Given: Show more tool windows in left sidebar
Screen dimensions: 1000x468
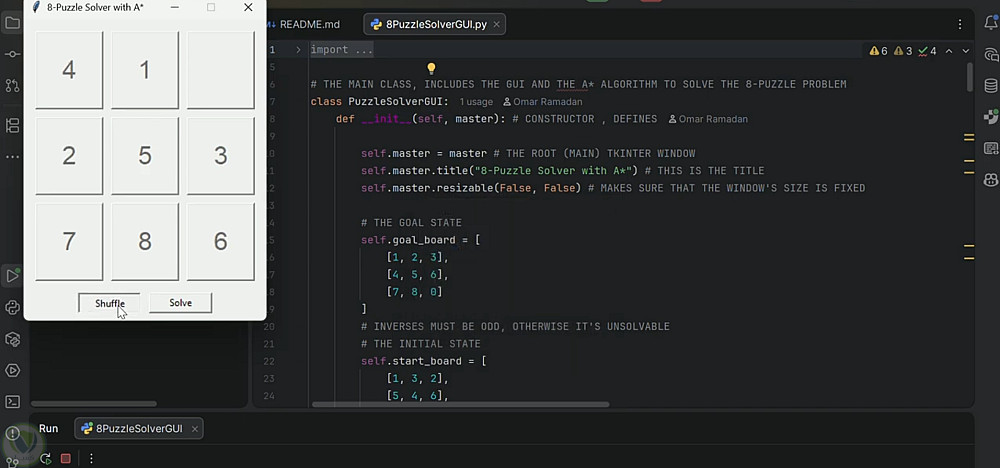Looking at the screenshot, I should coord(12,156).
